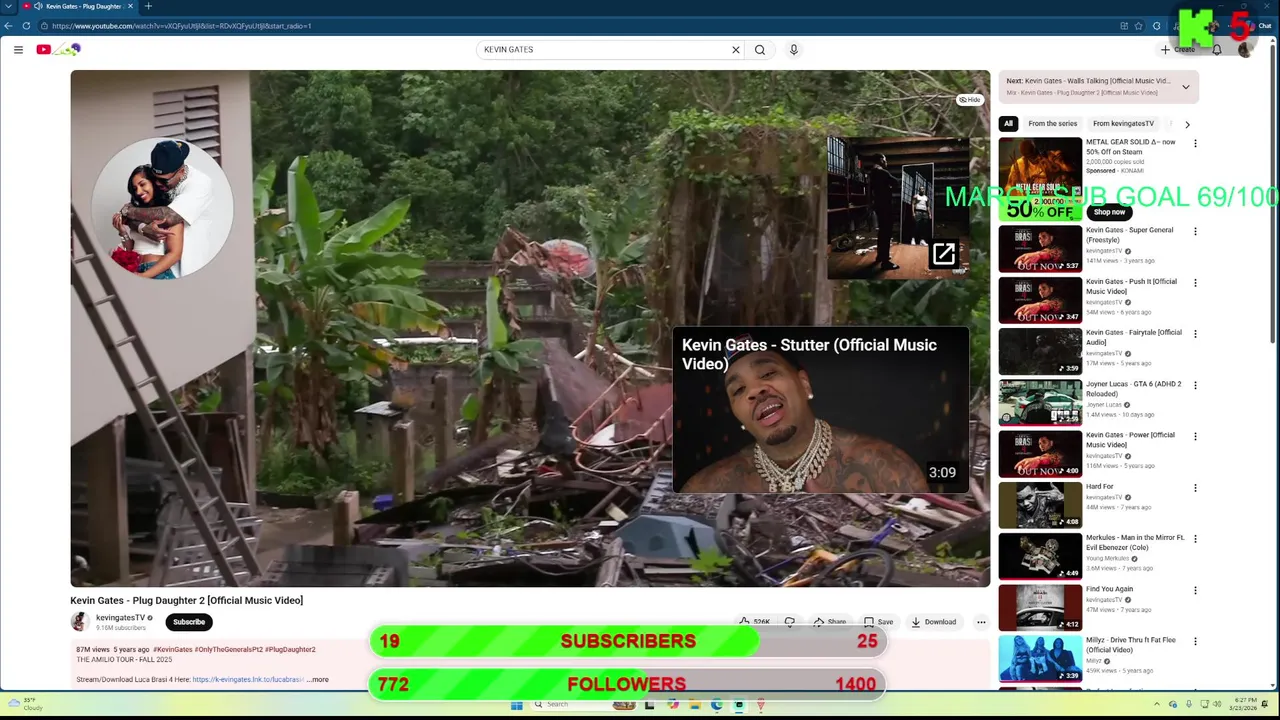This screenshot has width=1280, height=720.
Task: Open Merkules - Man in the Mirror thumbnail
Action: pyautogui.click(x=1040, y=556)
